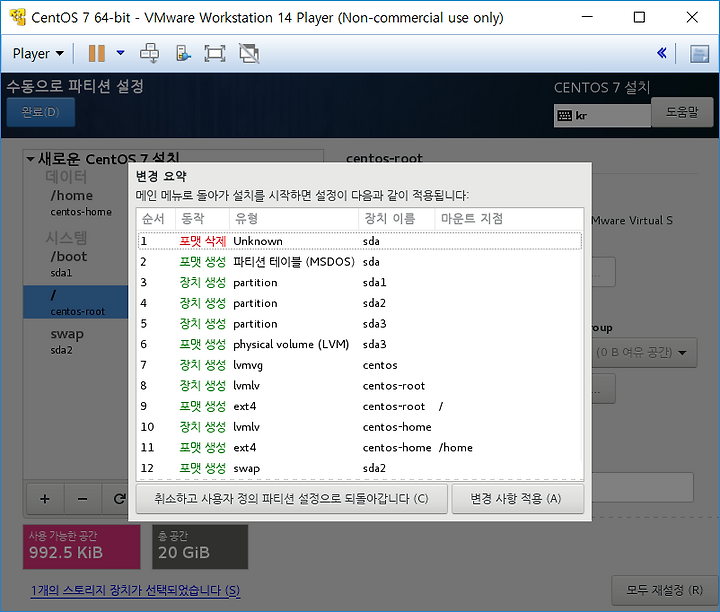Open the 1개의 스토리지 장치 link
Viewport: 720px width, 612px height.
pos(135,590)
